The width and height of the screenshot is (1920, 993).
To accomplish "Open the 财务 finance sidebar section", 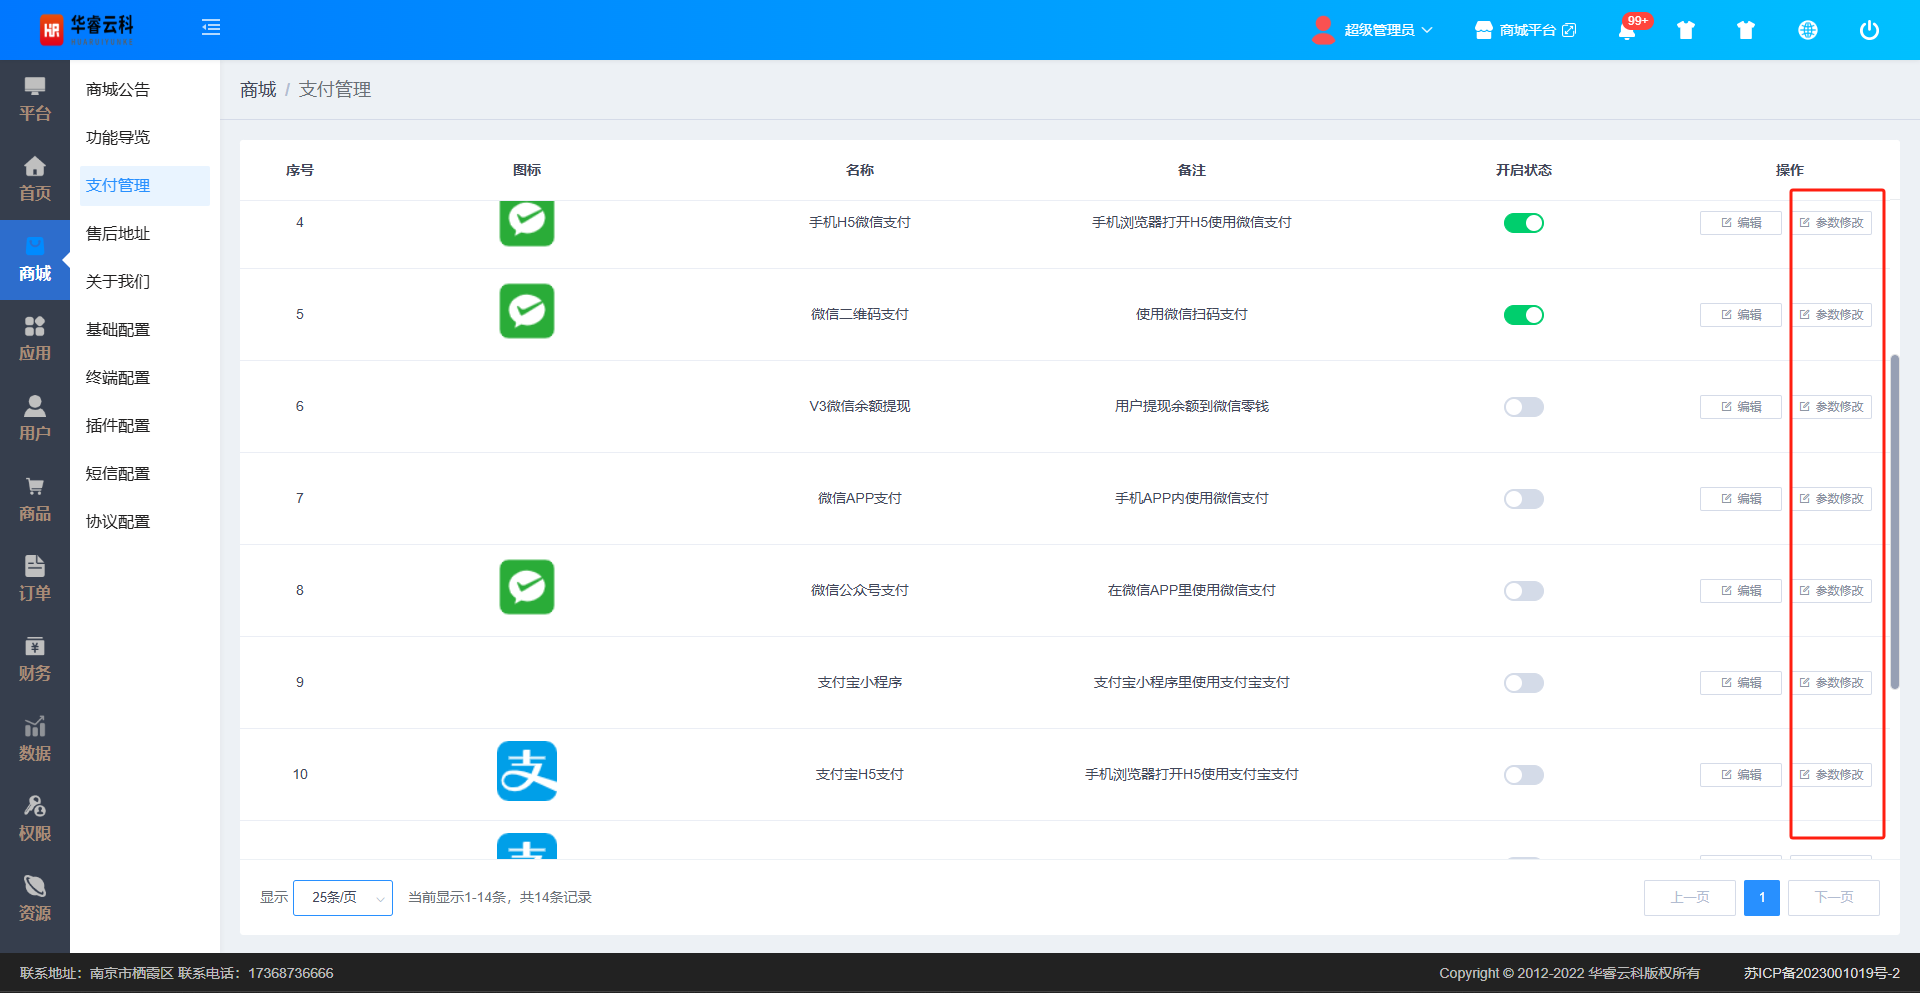I will (x=35, y=659).
